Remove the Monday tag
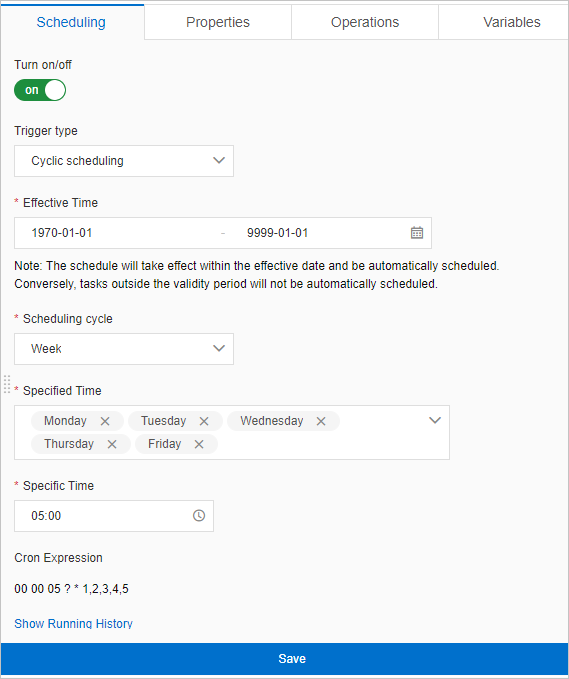 point(105,421)
